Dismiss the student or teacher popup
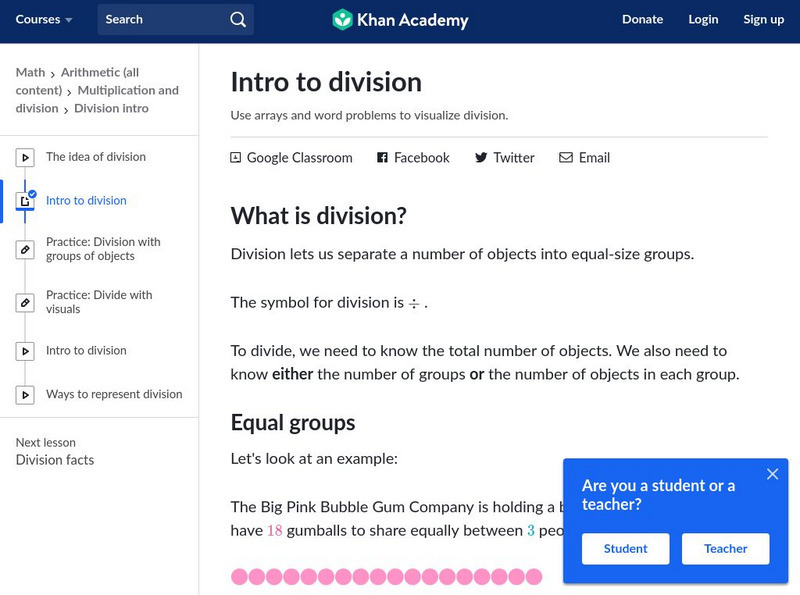 (772, 474)
